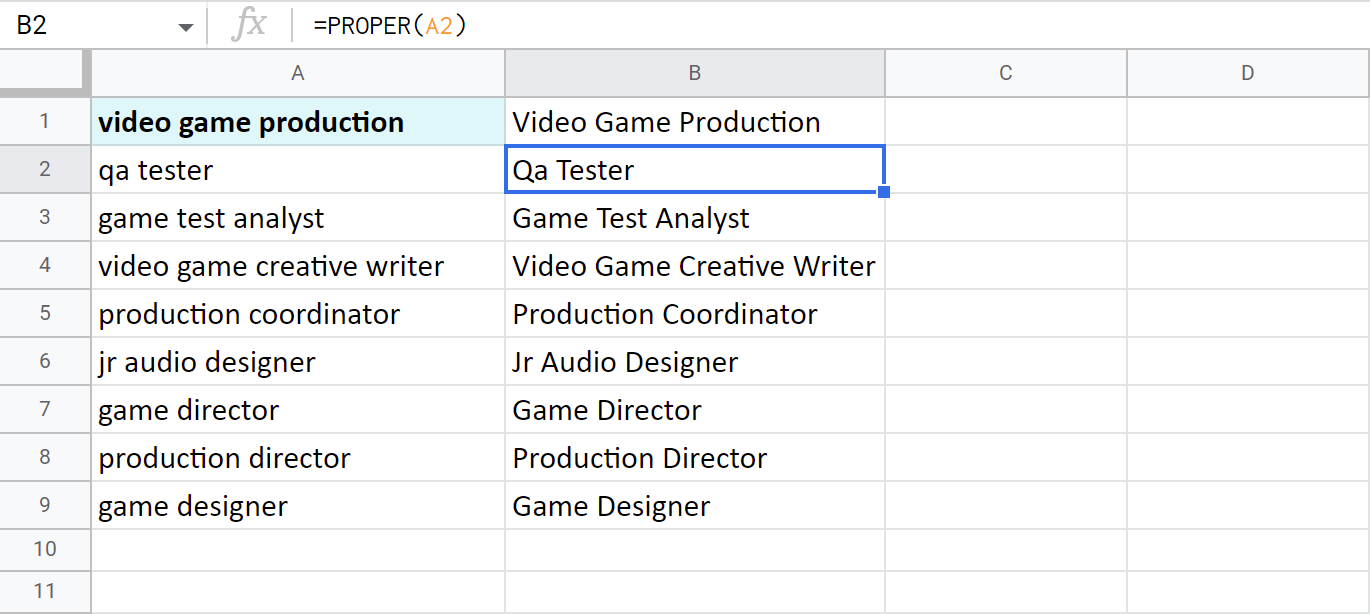Click the 'Production Director' cell
The image size is (1370, 614).
click(x=694, y=458)
